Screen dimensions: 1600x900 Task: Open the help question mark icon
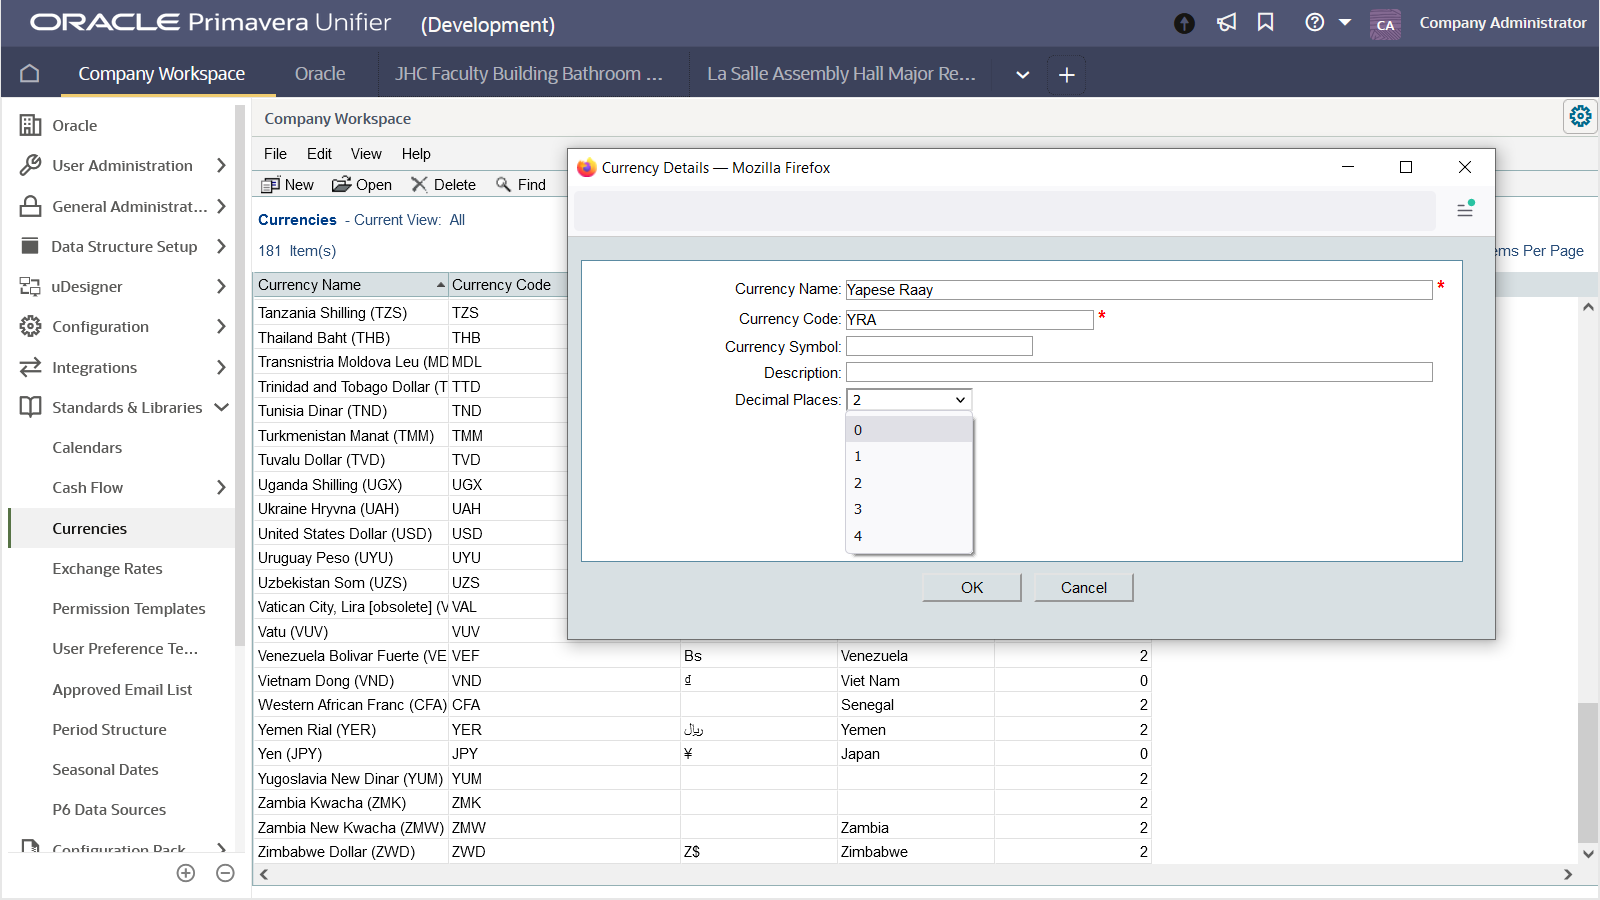click(1315, 22)
